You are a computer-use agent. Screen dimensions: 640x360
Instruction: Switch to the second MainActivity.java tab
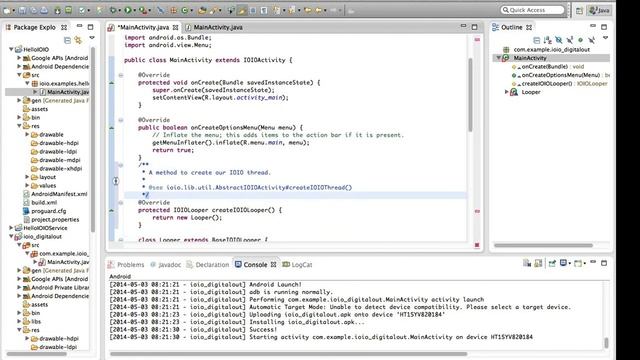click(214, 27)
